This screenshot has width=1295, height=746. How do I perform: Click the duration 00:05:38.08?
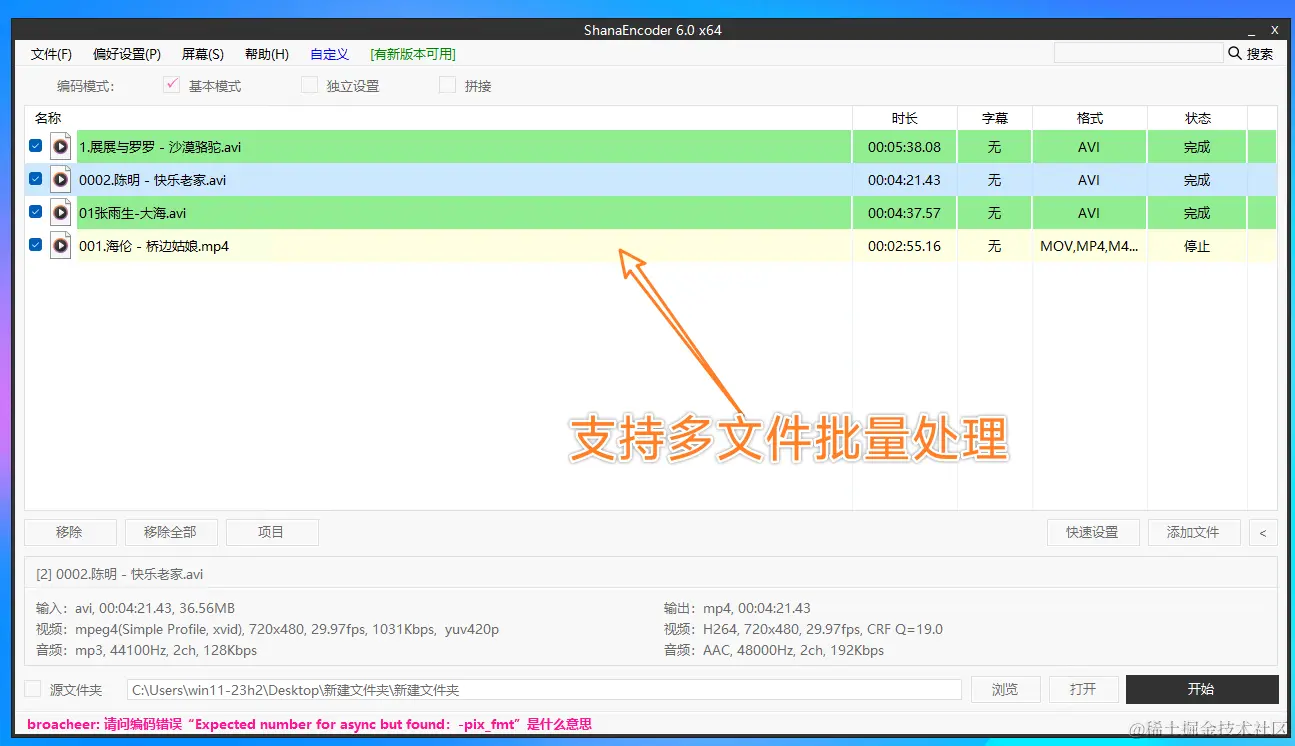pyautogui.click(x=904, y=147)
